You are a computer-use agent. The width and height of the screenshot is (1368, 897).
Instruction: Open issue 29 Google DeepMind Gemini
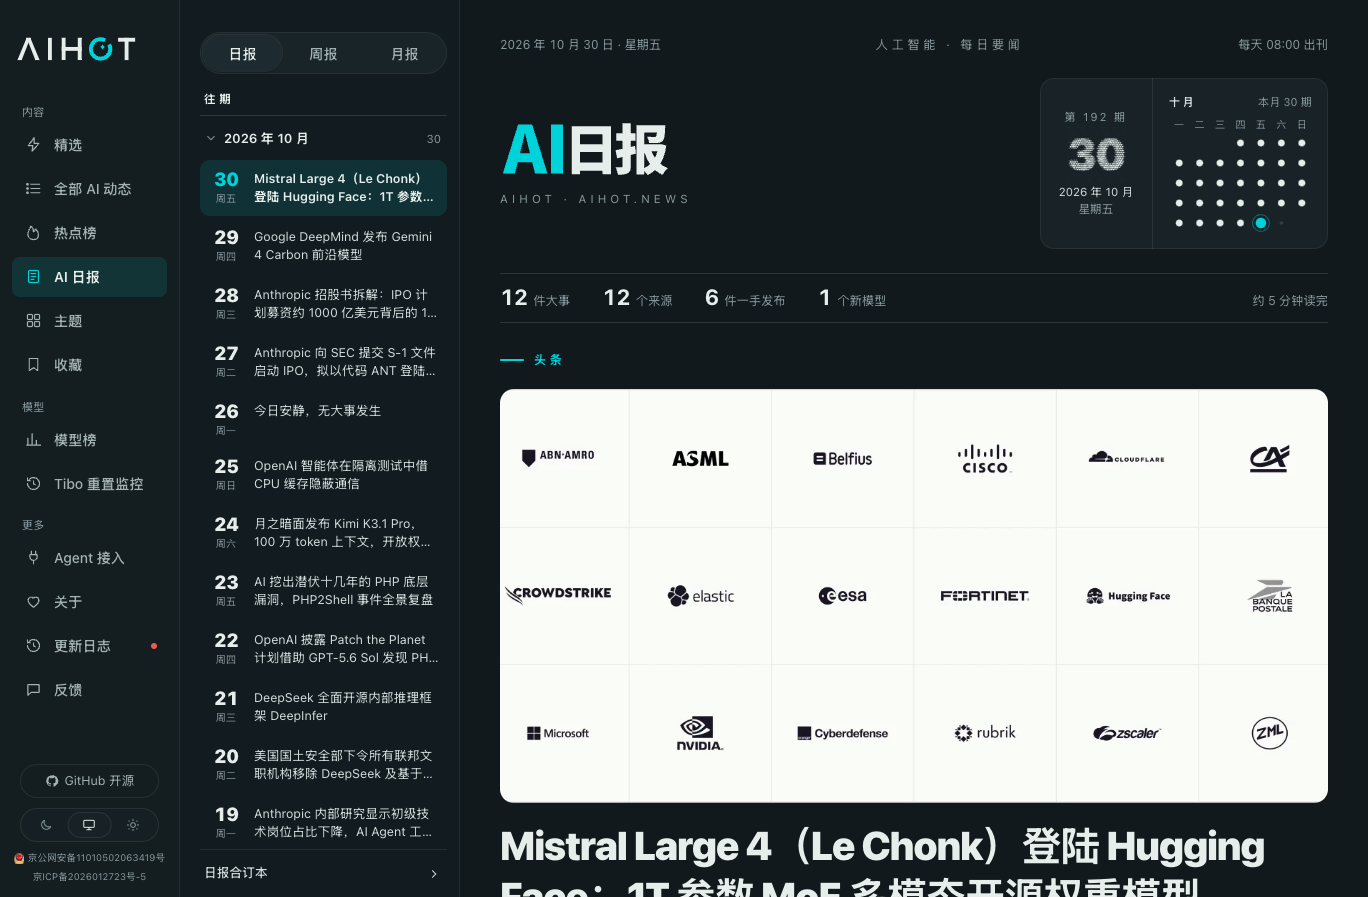(x=323, y=246)
